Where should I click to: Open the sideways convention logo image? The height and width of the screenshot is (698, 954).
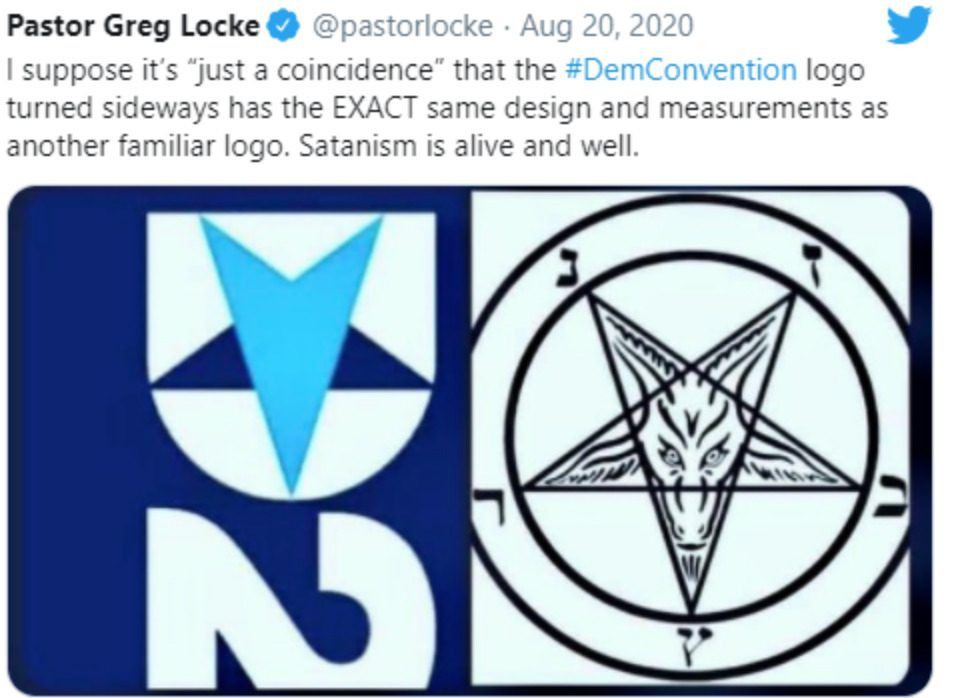[x=238, y=441]
